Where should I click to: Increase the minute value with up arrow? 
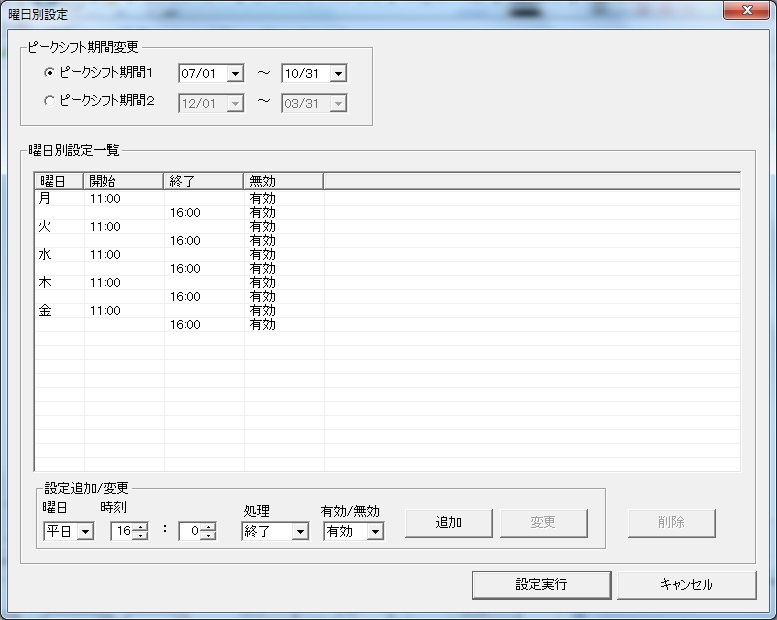209,527
